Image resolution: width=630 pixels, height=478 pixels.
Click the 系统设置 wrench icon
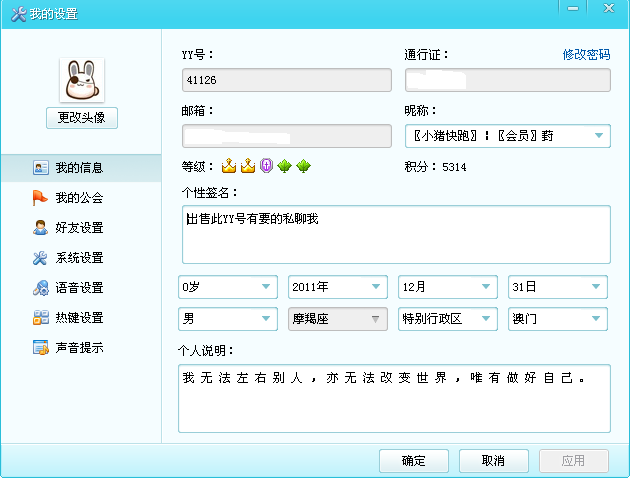pyautogui.click(x=40, y=257)
